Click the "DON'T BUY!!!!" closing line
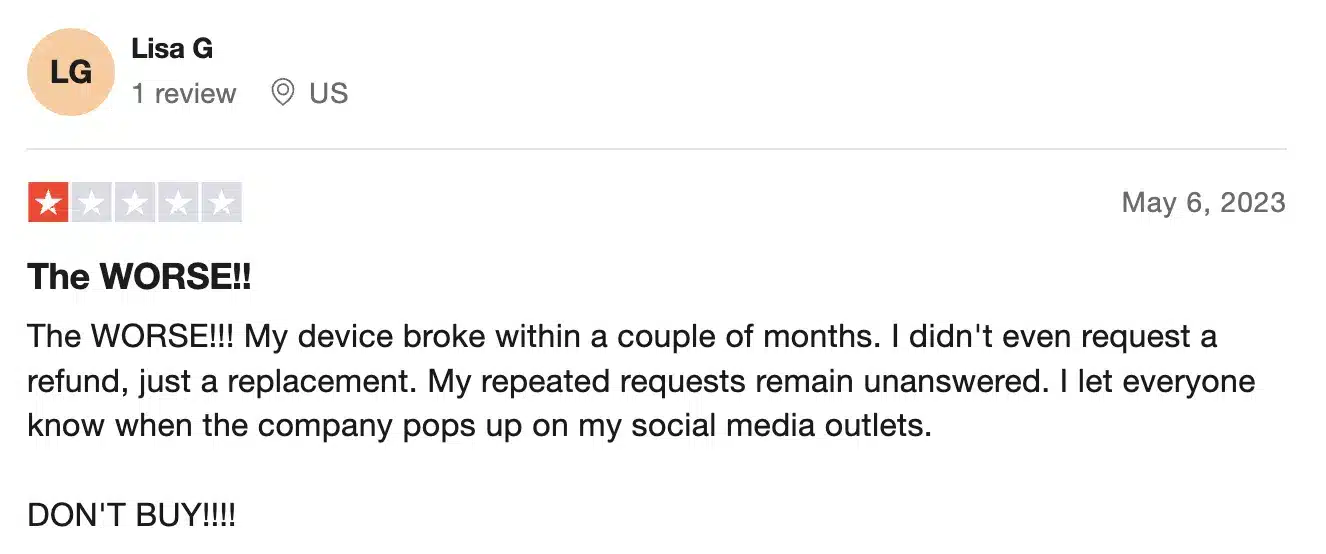This screenshot has width=1326, height=554. point(132,516)
